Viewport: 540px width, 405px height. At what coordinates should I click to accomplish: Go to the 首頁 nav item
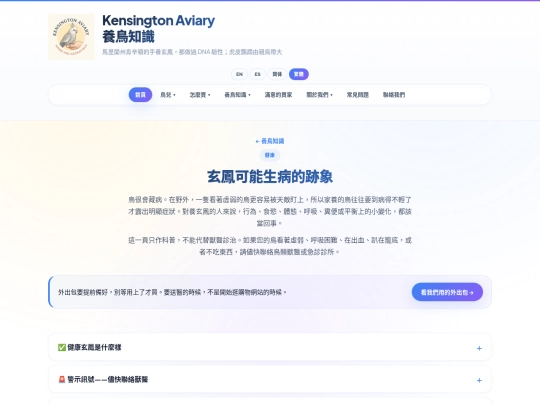(x=140, y=95)
